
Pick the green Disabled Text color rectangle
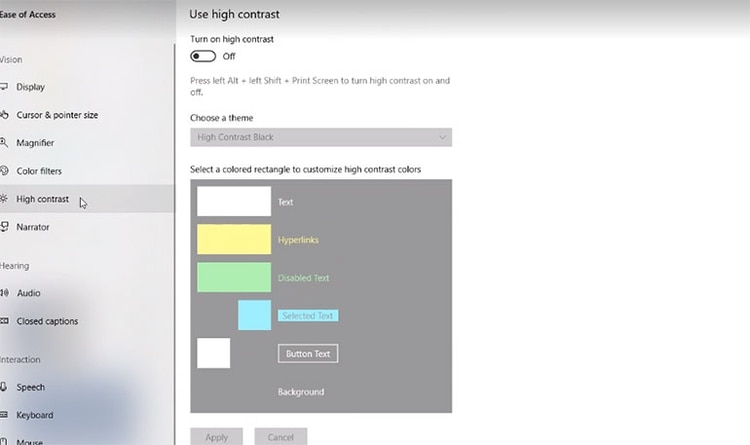coord(233,277)
